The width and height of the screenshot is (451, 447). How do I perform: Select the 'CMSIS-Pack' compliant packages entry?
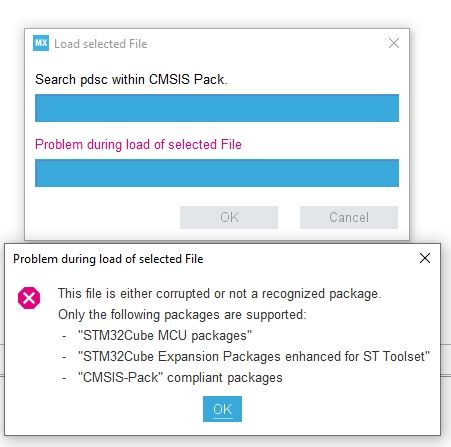[180, 377]
